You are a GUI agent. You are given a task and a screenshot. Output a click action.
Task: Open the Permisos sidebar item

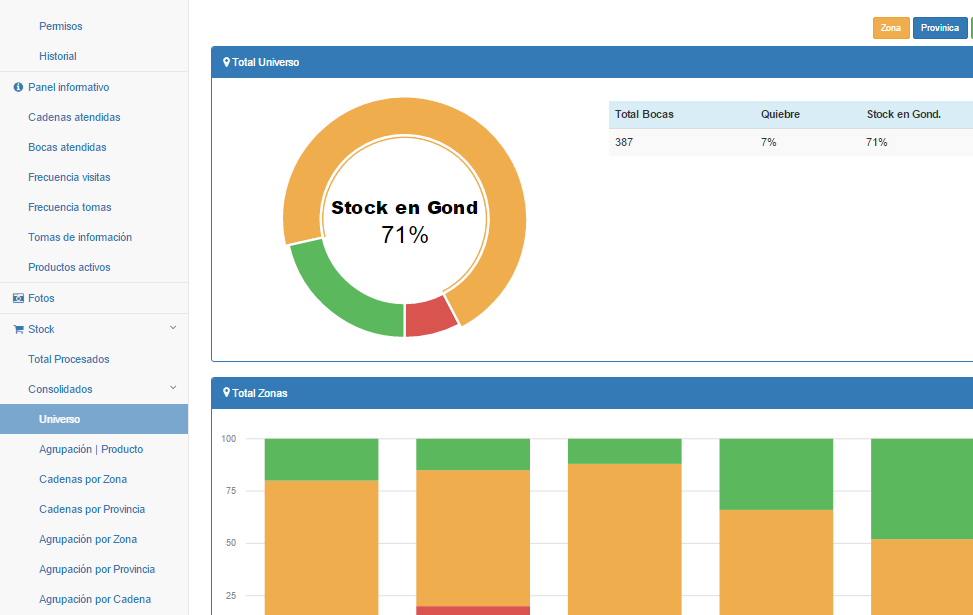60,26
